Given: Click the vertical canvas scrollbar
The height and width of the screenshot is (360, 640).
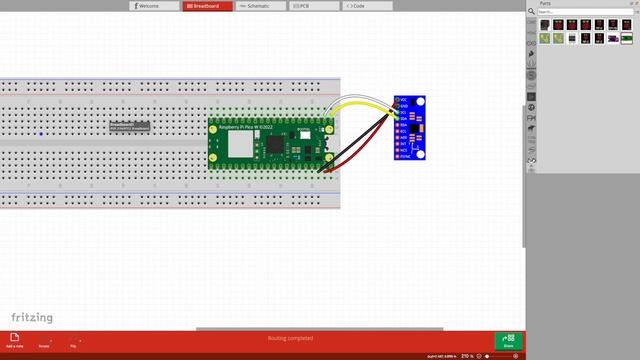Looking at the screenshot, I should click(x=524, y=176).
